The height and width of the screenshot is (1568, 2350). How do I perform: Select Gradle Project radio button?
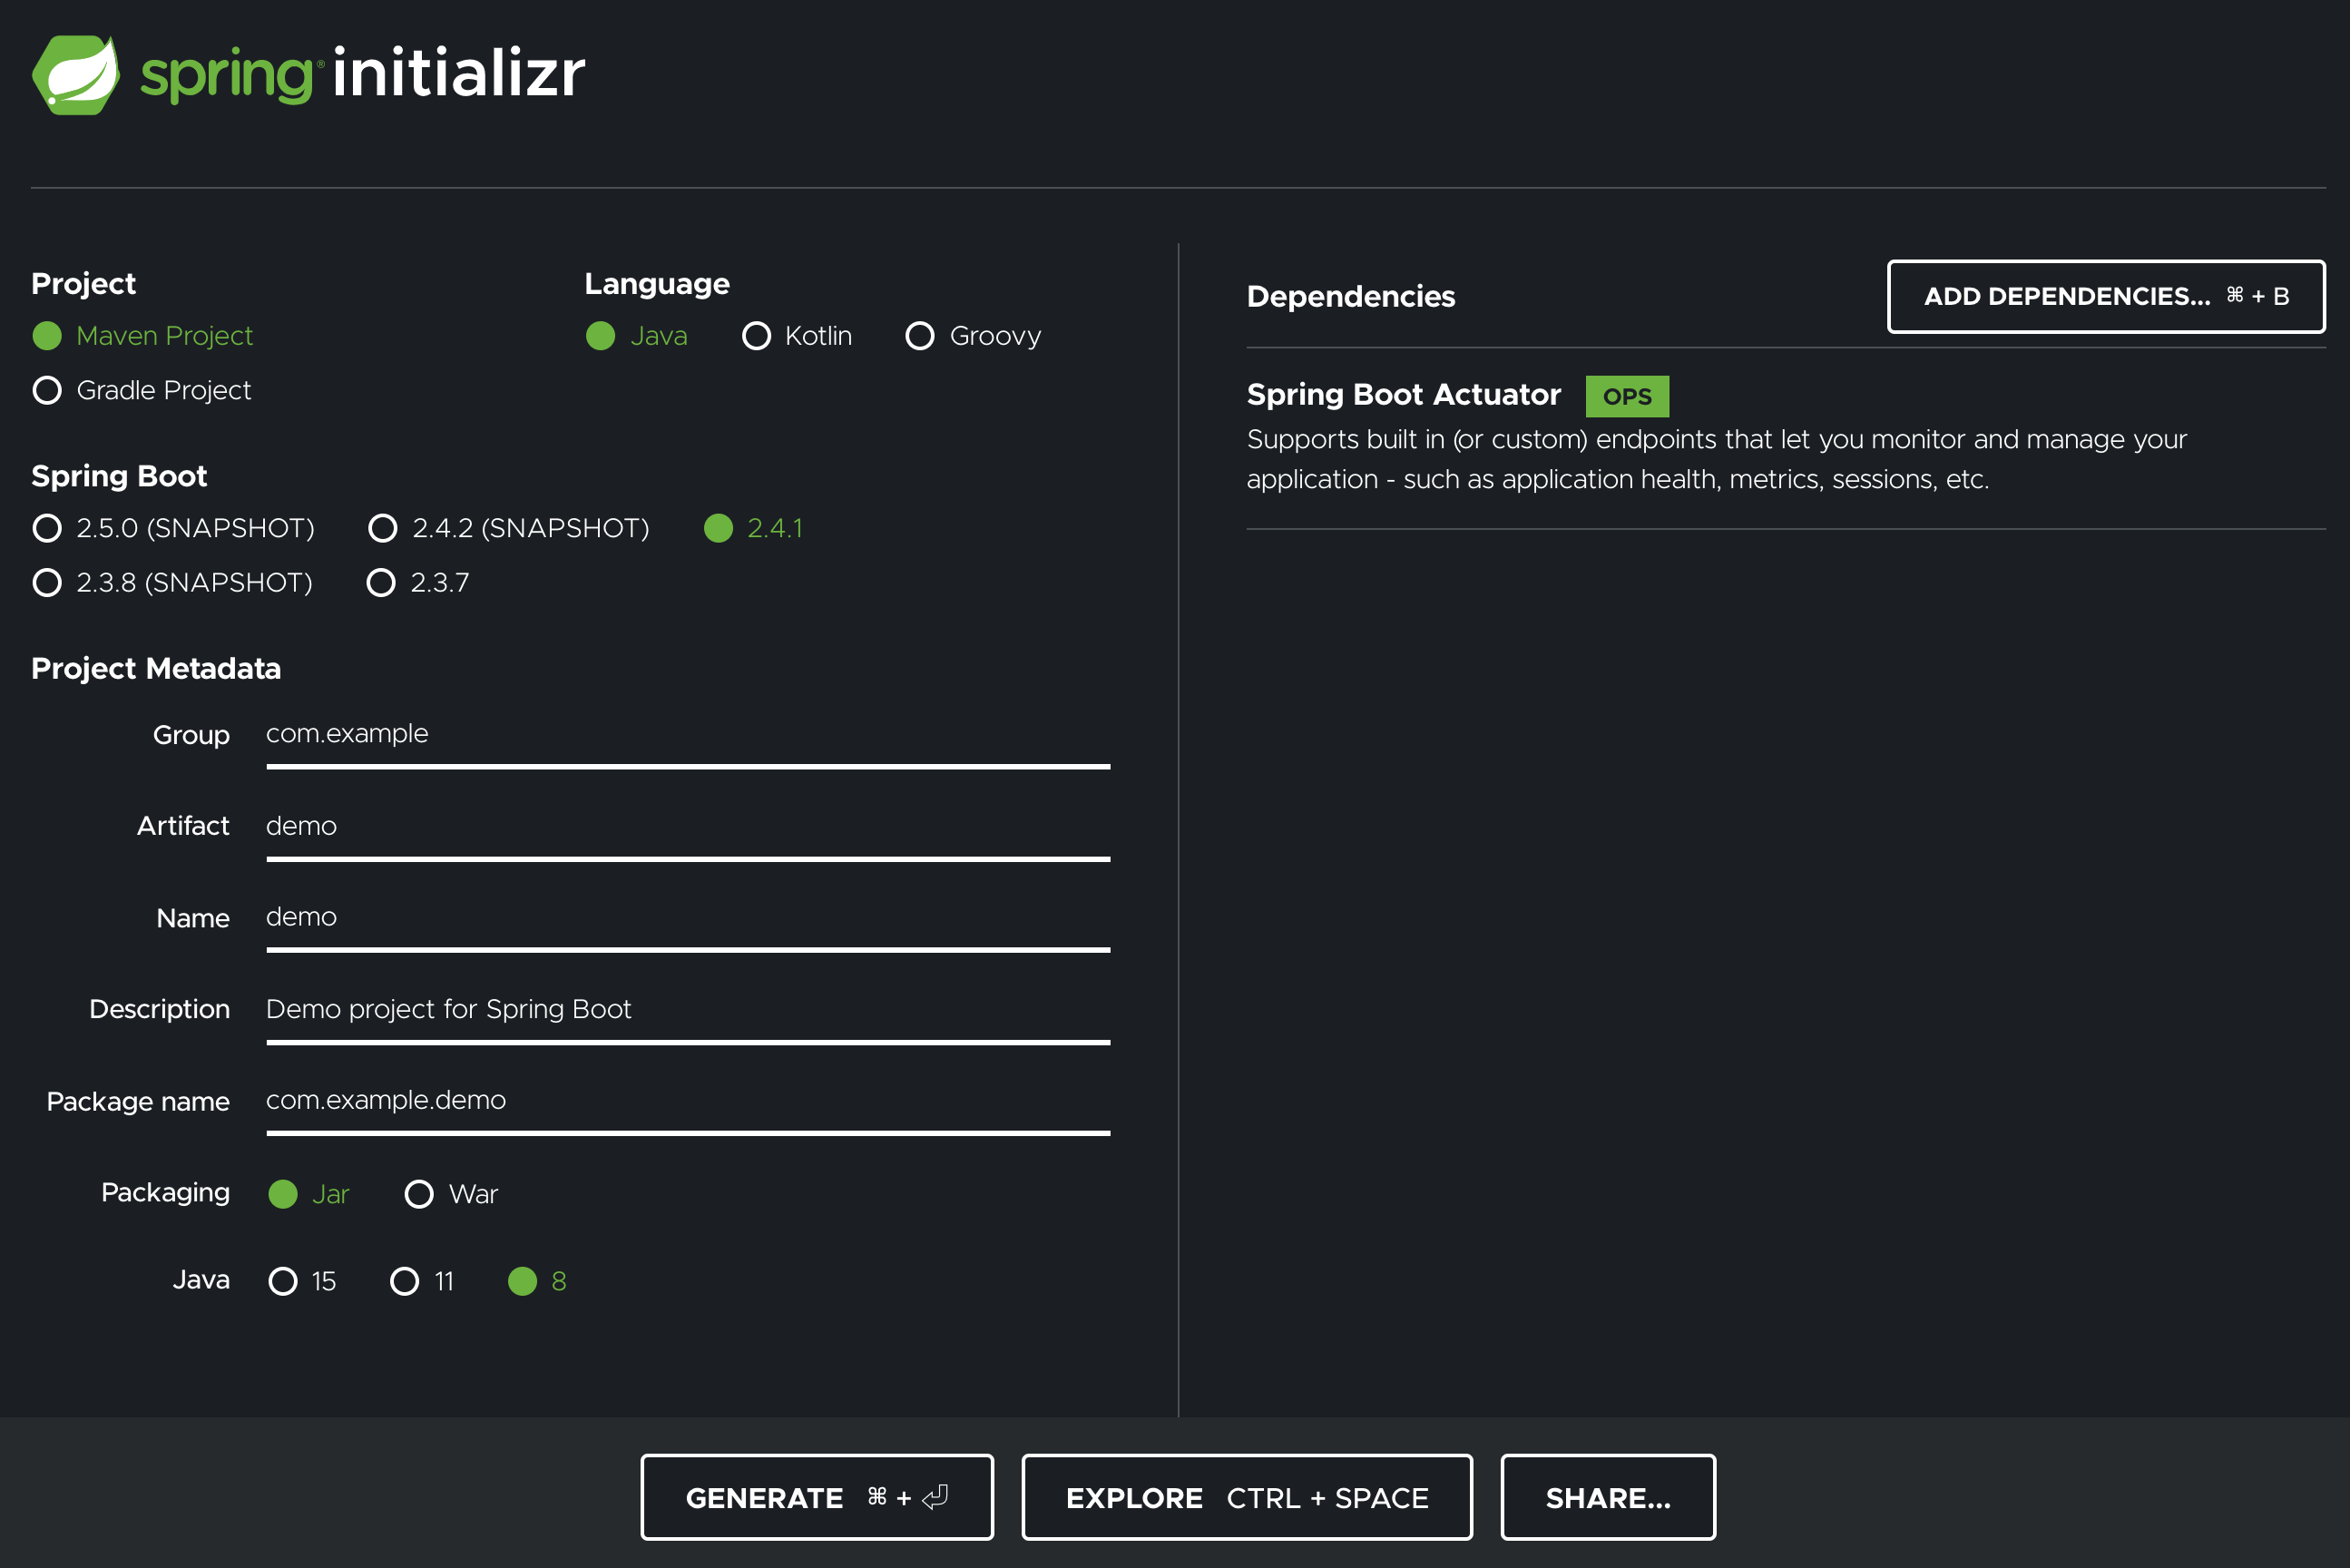point(47,390)
